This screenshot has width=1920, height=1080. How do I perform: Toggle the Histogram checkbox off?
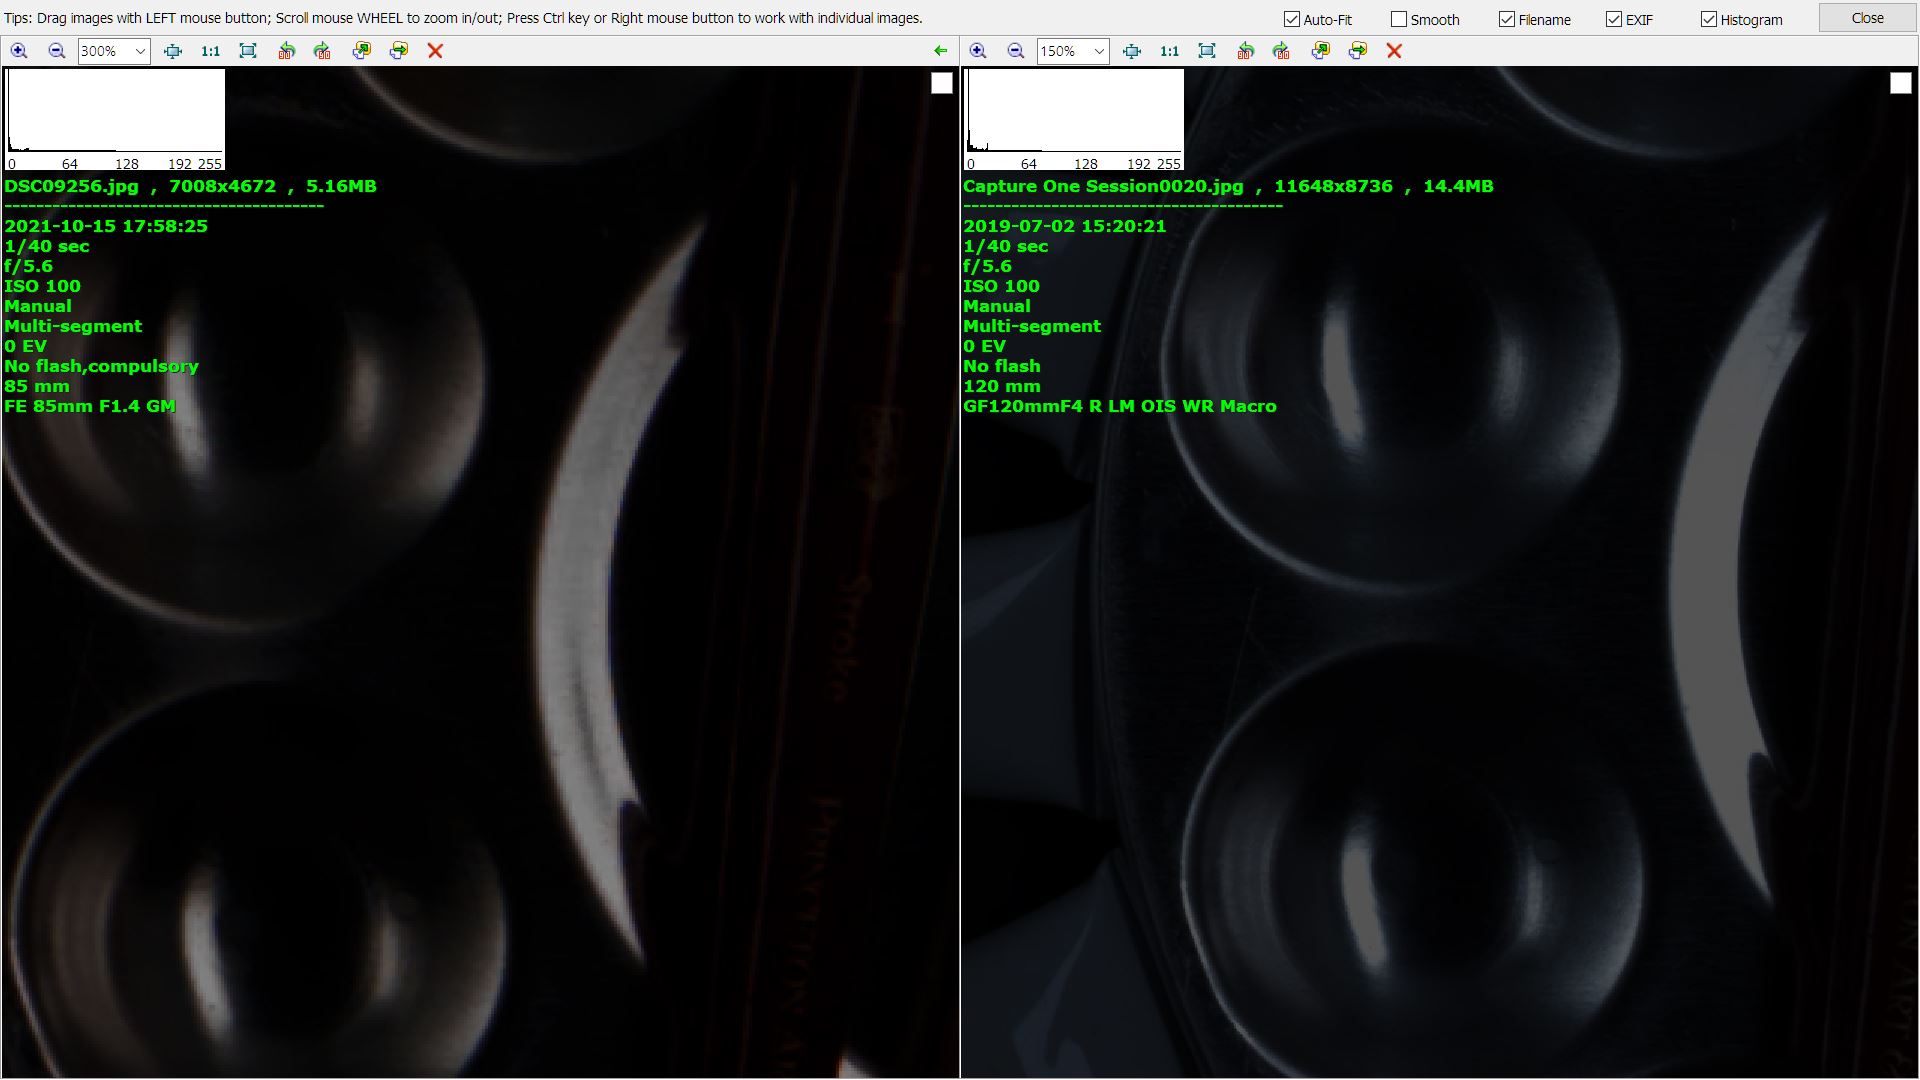click(x=1709, y=19)
